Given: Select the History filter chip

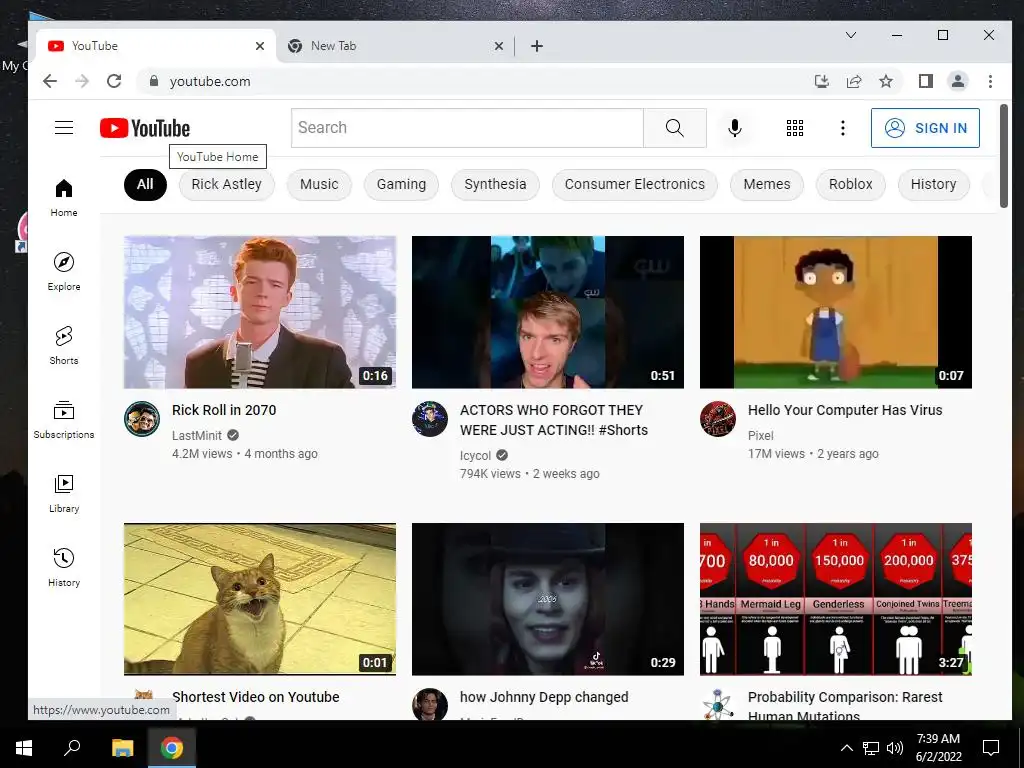Looking at the screenshot, I should click(x=933, y=184).
